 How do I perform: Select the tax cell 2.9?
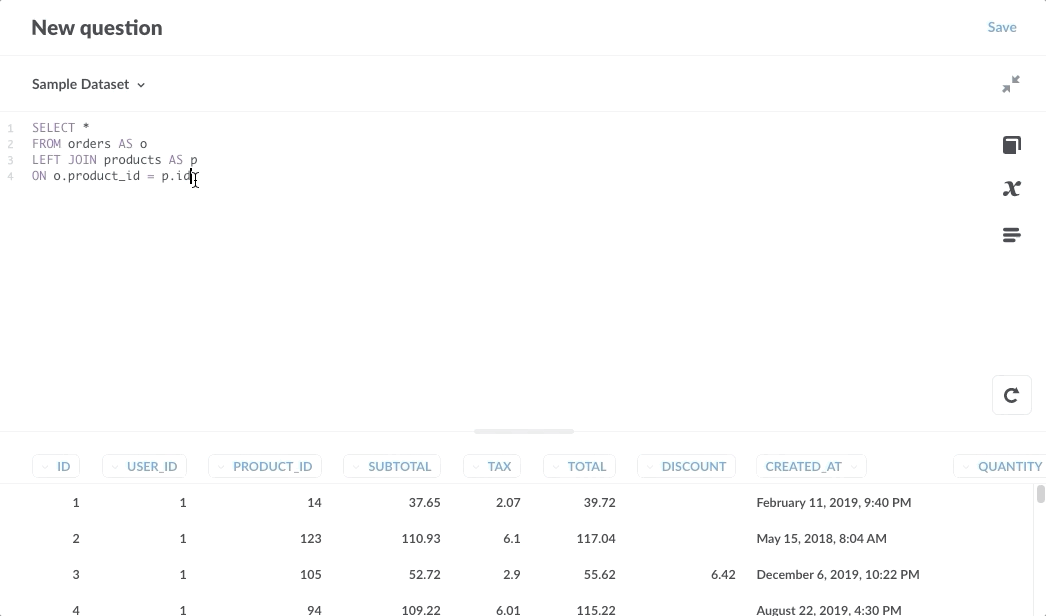tap(512, 575)
